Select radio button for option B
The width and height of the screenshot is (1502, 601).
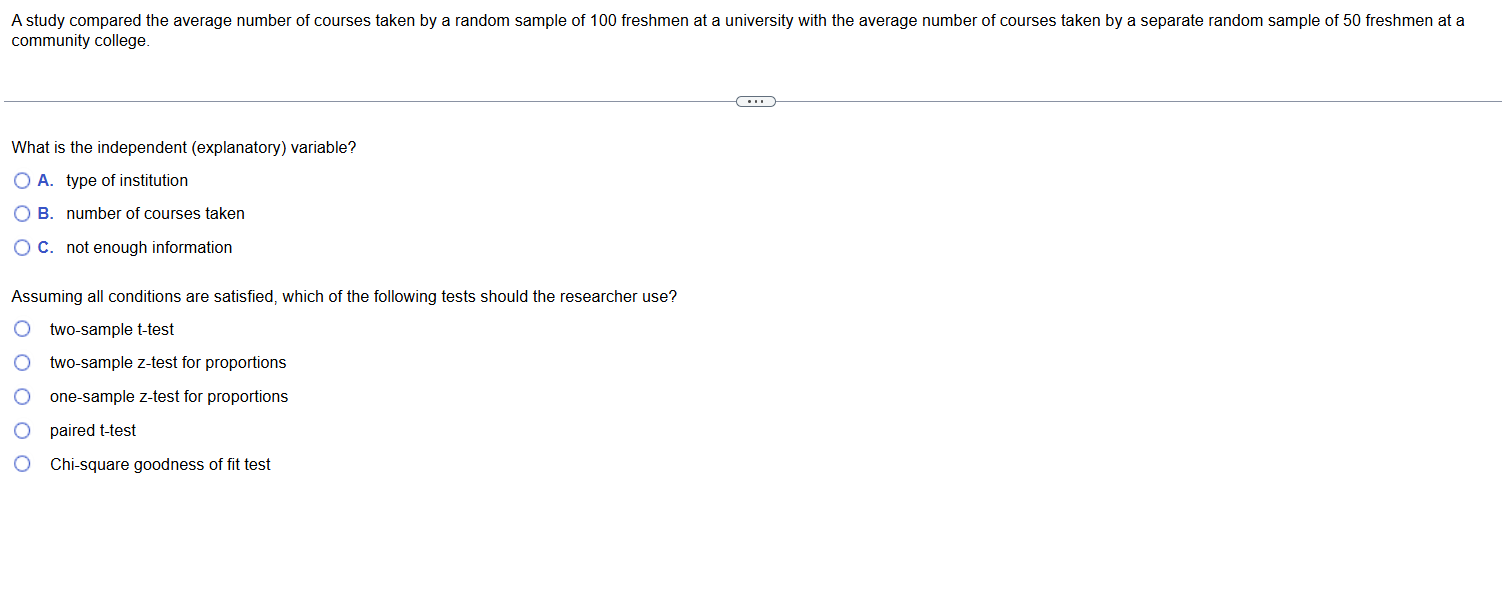22,214
